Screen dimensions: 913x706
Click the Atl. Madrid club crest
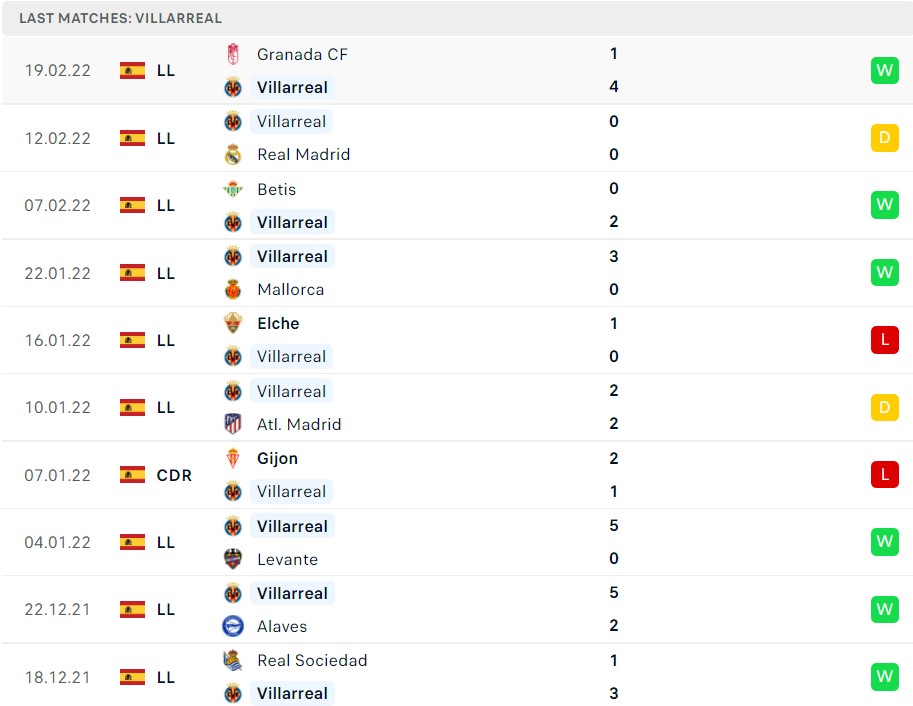pyautogui.click(x=232, y=424)
